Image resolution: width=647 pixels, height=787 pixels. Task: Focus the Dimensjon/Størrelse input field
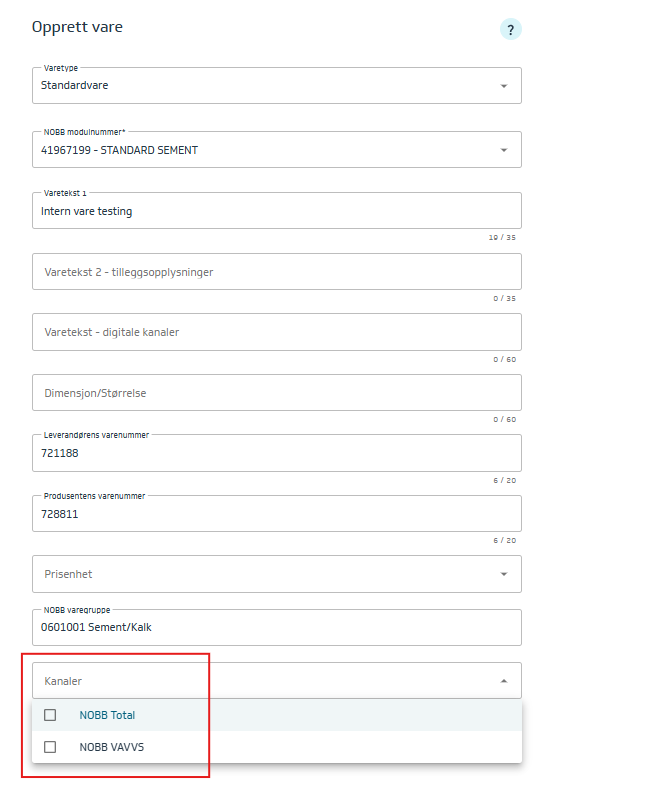tap(276, 393)
